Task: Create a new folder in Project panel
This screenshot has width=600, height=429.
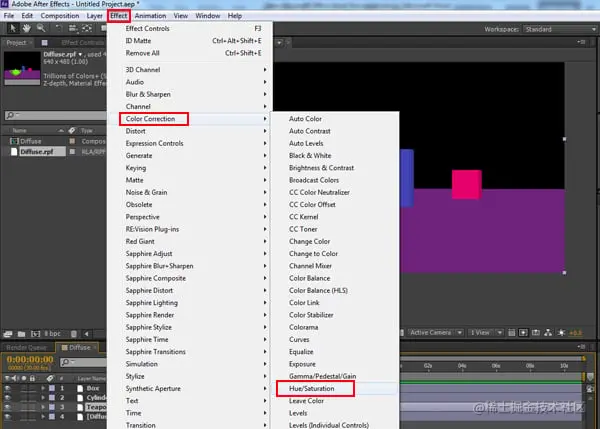Action: (x=21, y=334)
